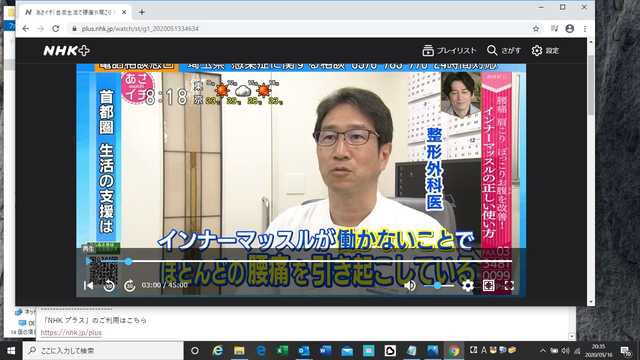
Task: Open Excel from the taskbar
Action: pos(282,351)
